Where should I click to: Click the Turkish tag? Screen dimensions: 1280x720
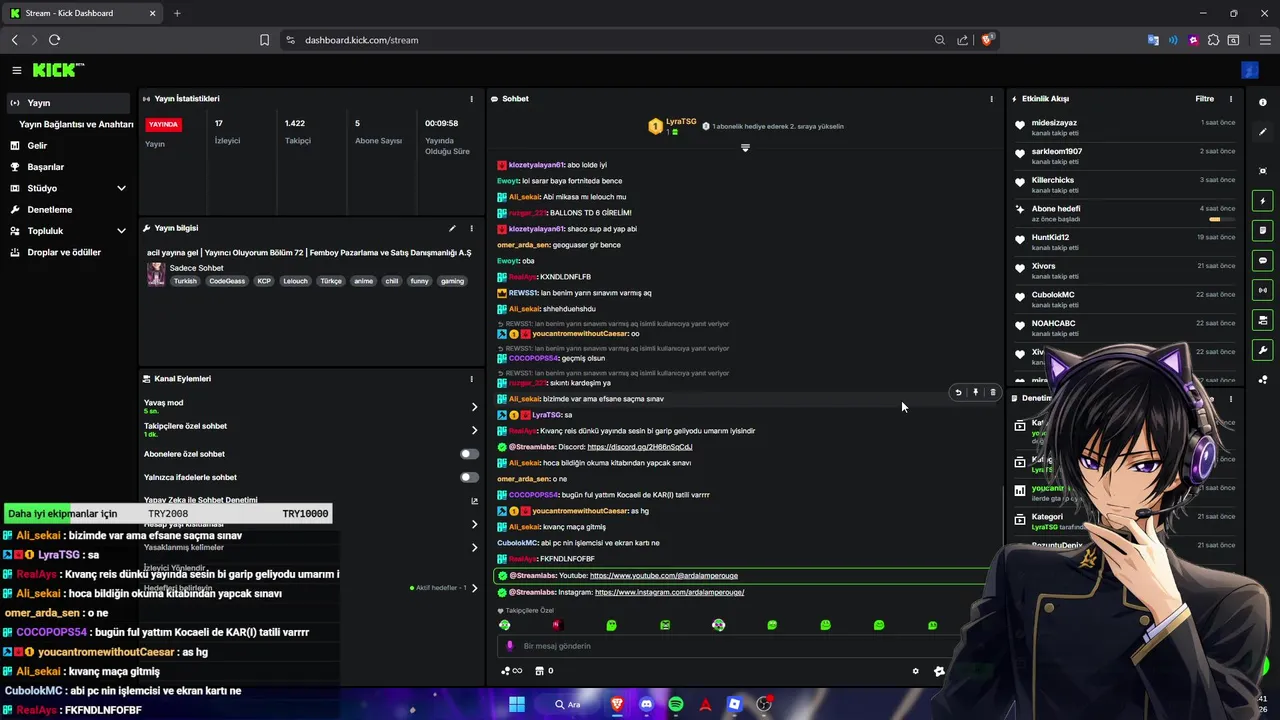[x=185, y=281]
